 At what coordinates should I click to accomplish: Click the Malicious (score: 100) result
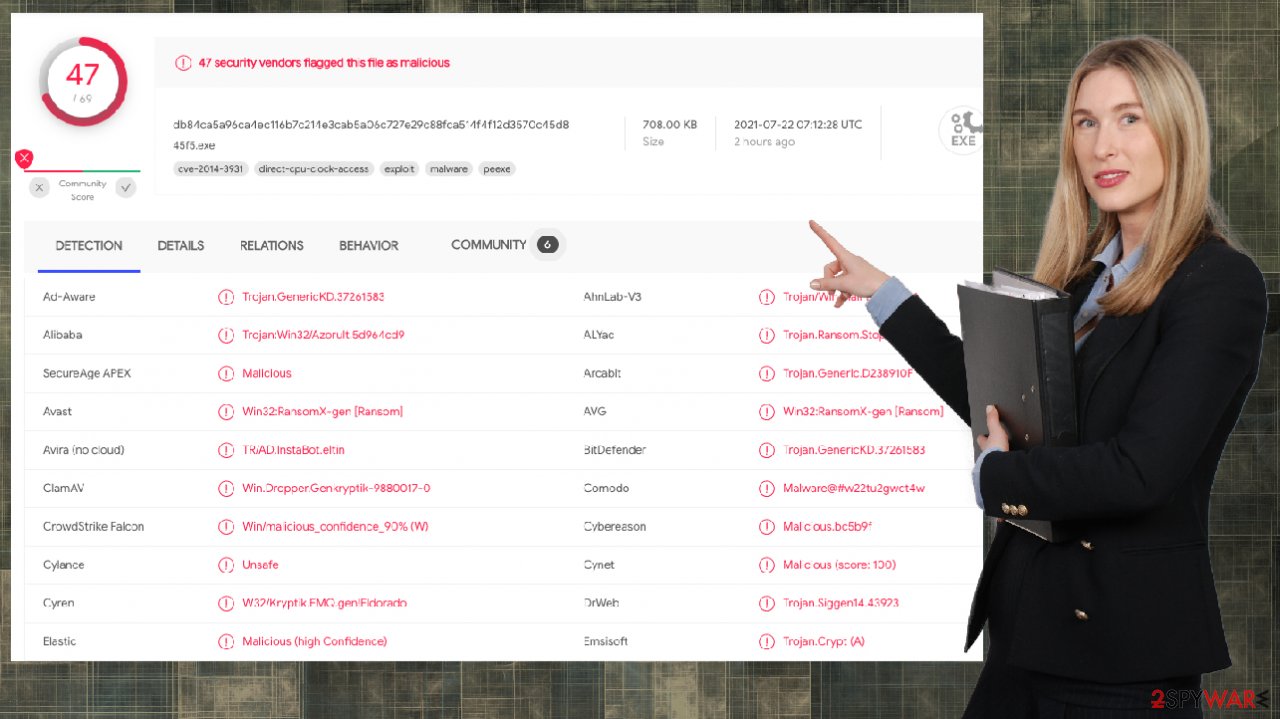point(839,565)
